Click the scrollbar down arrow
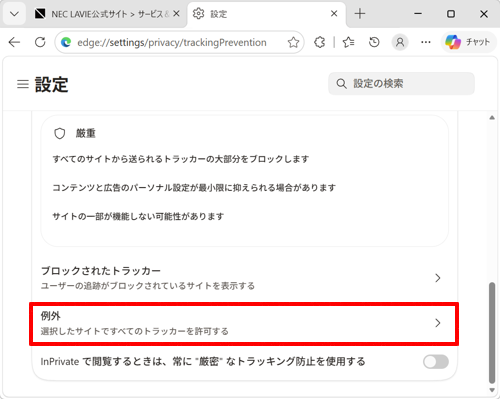Viewport: 500px width, 399px height. pyautogui.click(x=492, y=390)
